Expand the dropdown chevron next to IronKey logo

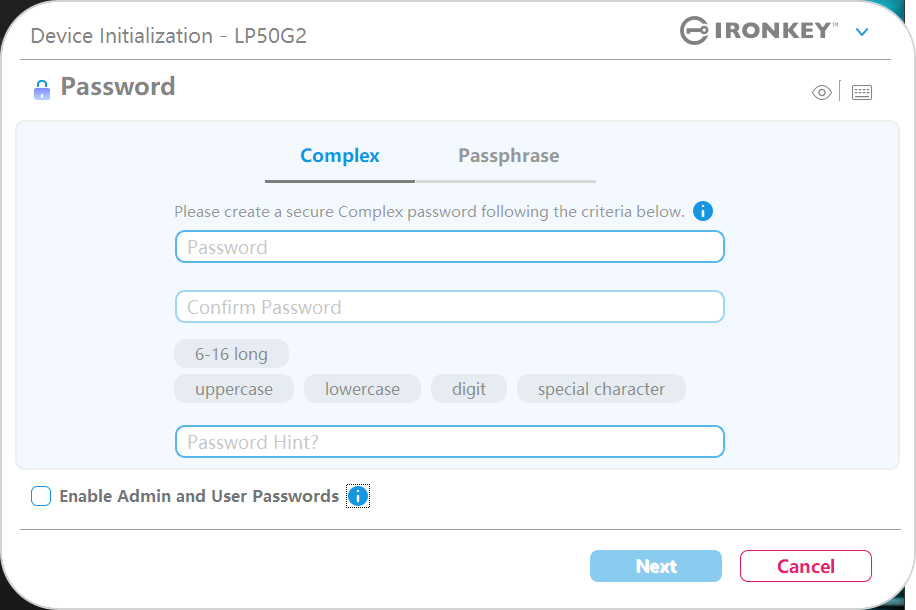point(862,32)
